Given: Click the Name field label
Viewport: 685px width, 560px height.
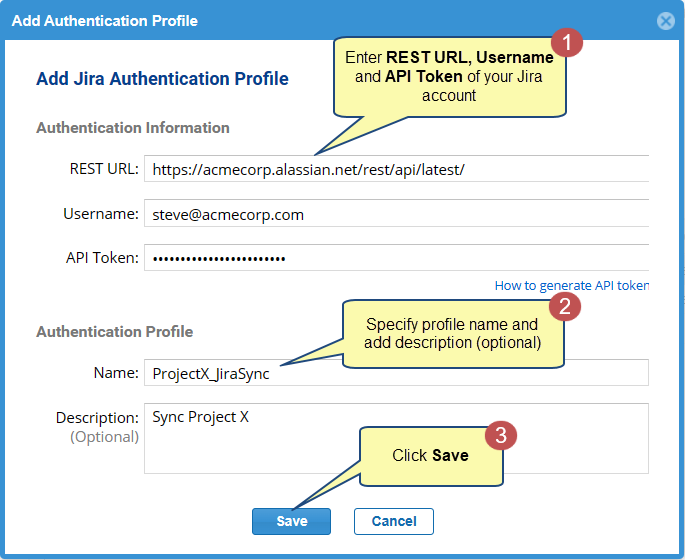Looking at the screenshot, I should (116, 373).
